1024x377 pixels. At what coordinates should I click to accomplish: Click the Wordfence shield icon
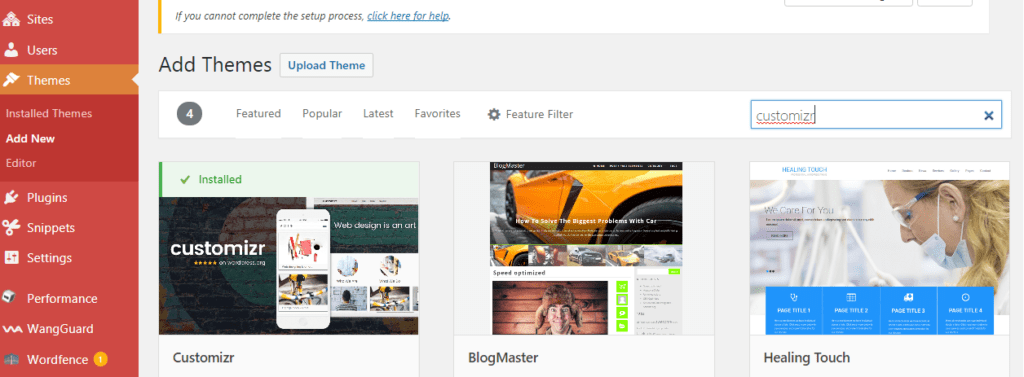[x=11, y=359]
